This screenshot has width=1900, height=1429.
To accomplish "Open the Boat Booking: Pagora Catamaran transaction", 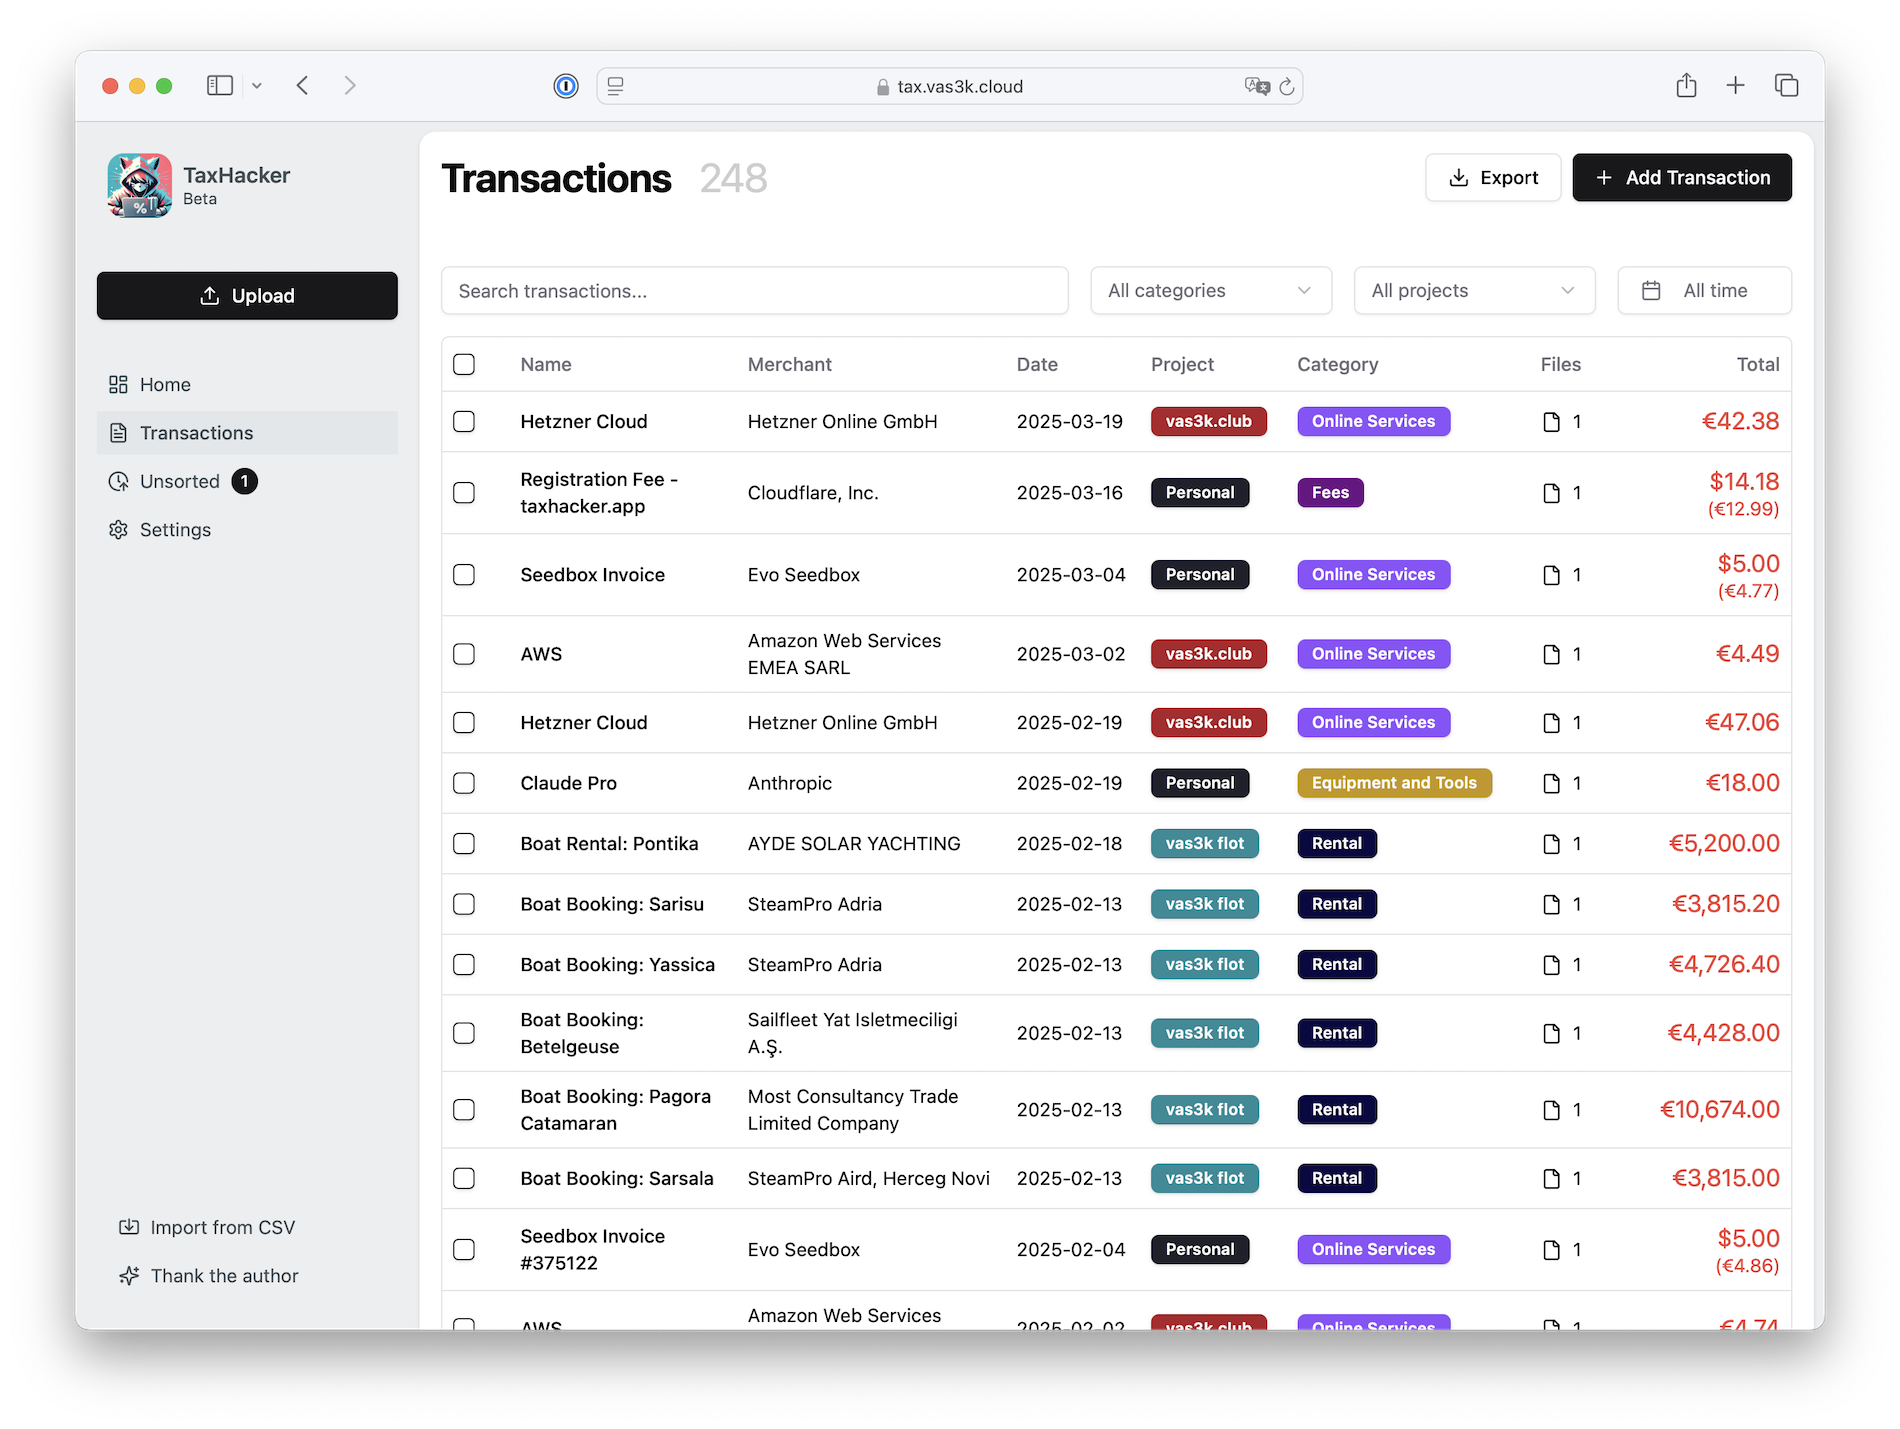I will [616, 1110].
